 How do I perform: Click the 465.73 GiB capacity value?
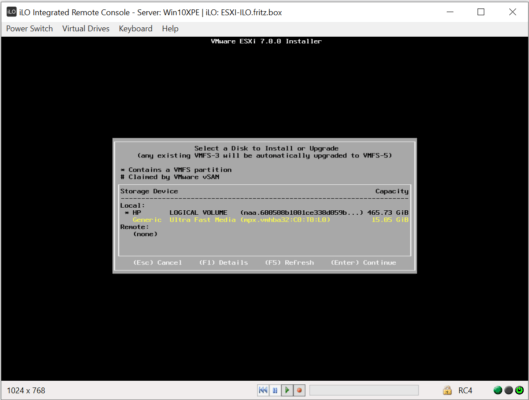pyautogui.click(x=388, y=212)
